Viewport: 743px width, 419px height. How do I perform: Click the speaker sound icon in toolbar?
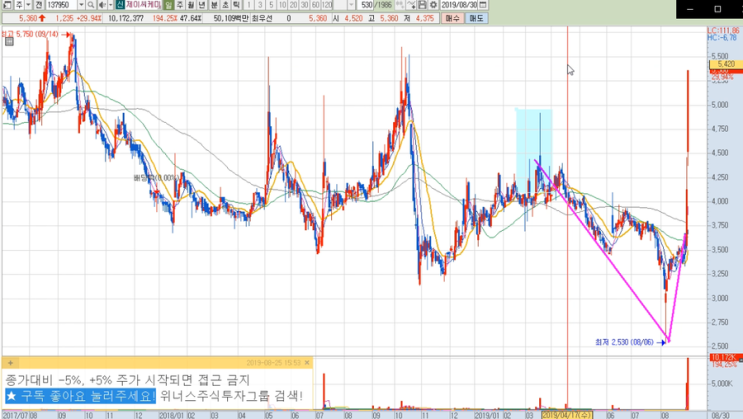(x=102, y=5)
